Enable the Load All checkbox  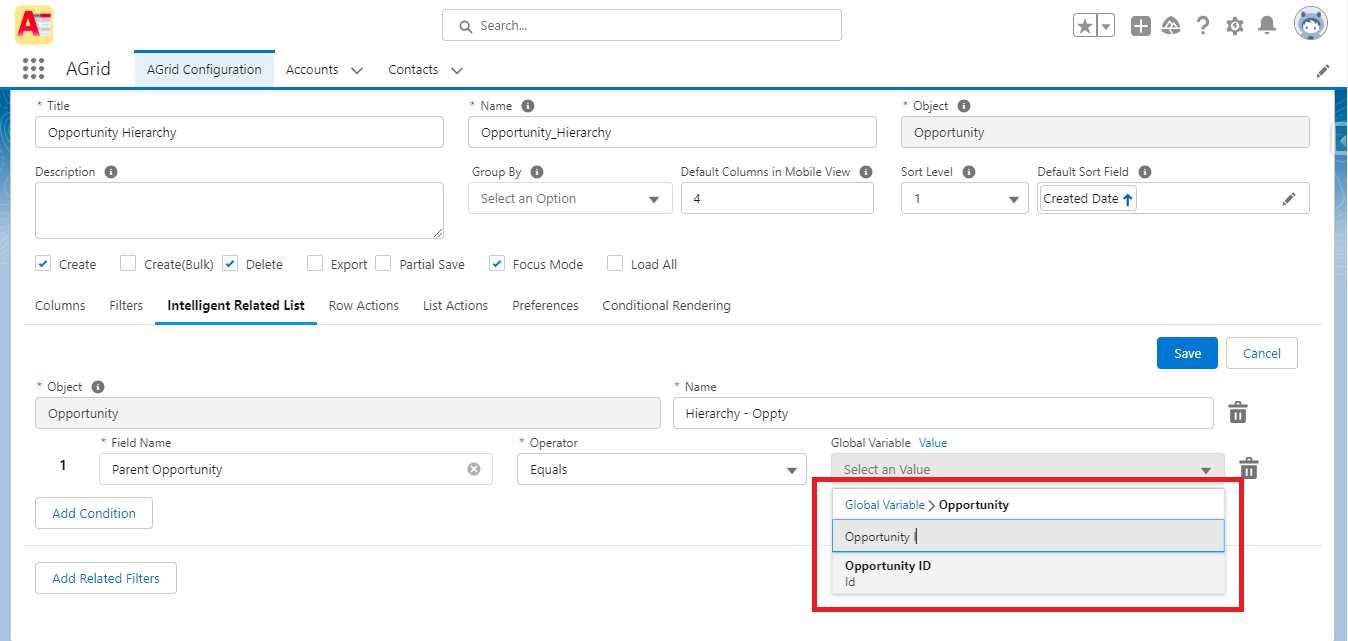(615, 264)
